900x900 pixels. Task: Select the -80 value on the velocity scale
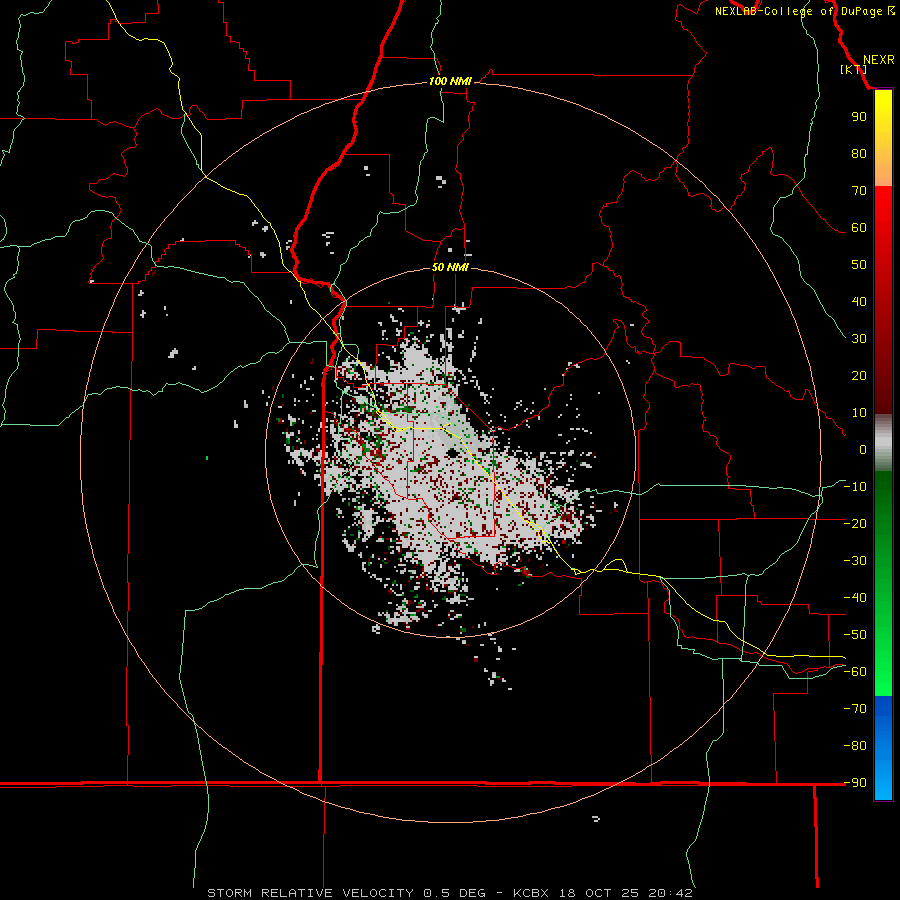[855, 746]
